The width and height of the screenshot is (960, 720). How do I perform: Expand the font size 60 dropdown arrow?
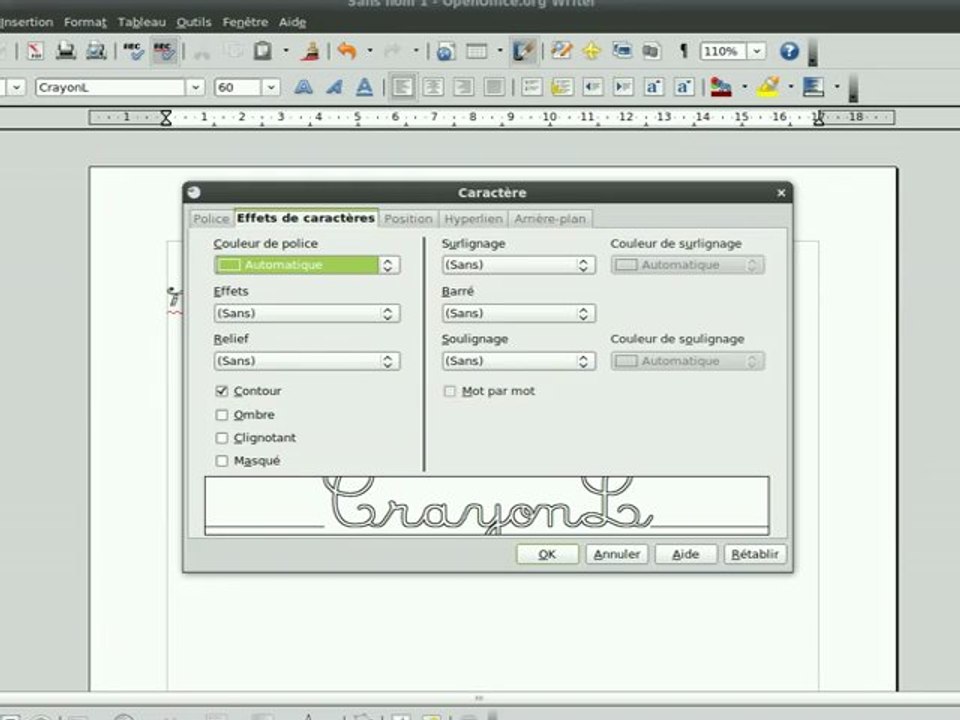point(271,87)
